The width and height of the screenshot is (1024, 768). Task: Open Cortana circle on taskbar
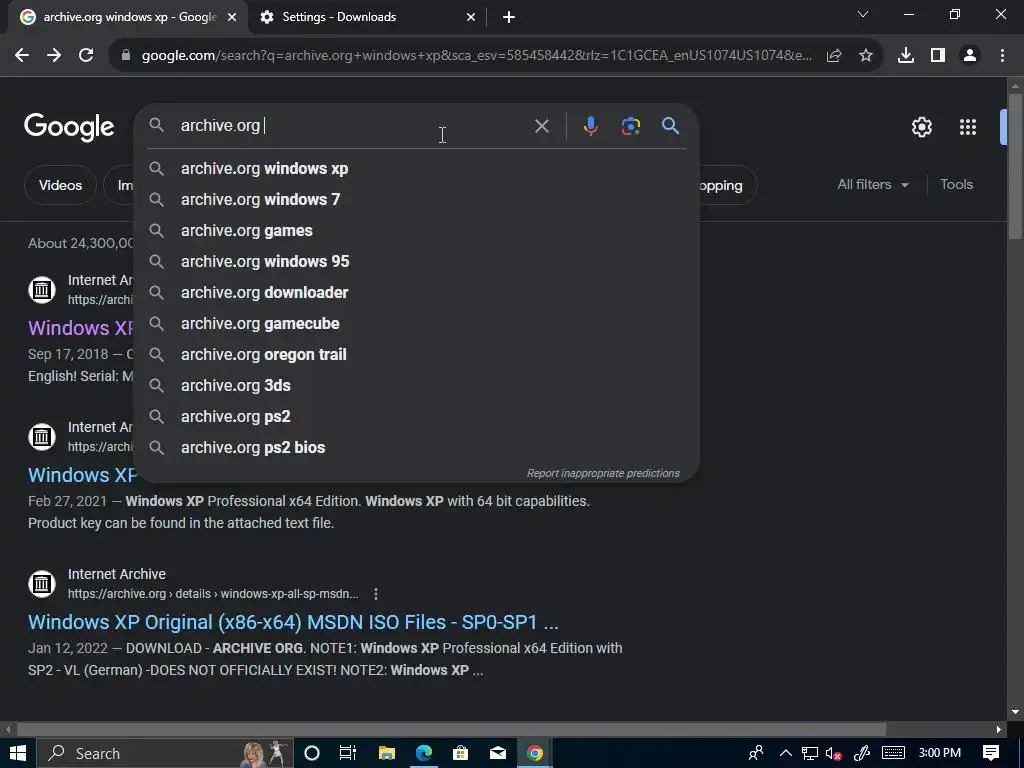click(x=312, y=754)
